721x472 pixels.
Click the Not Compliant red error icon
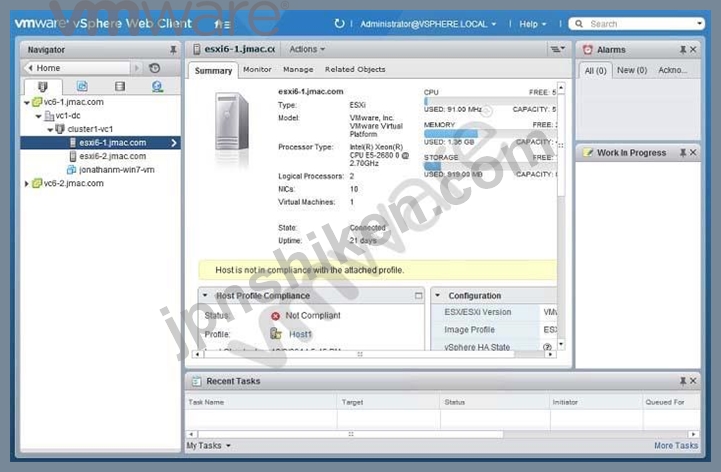point(275,316)
